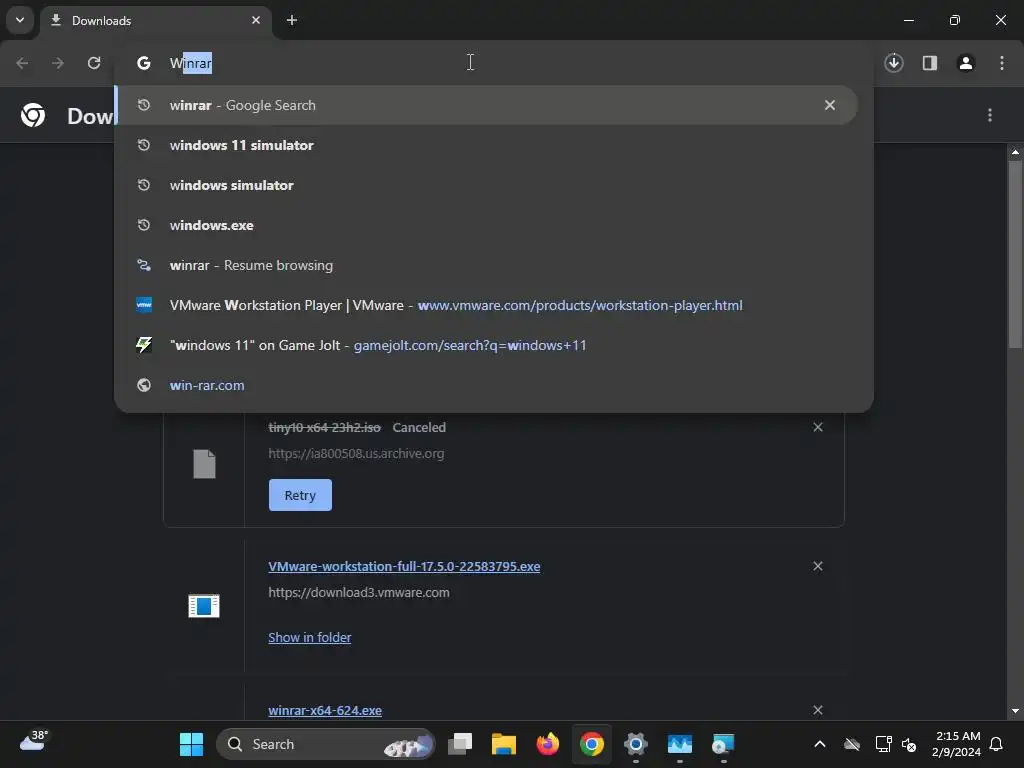Click inside the address bar text Winrar

tap(191, 63)
